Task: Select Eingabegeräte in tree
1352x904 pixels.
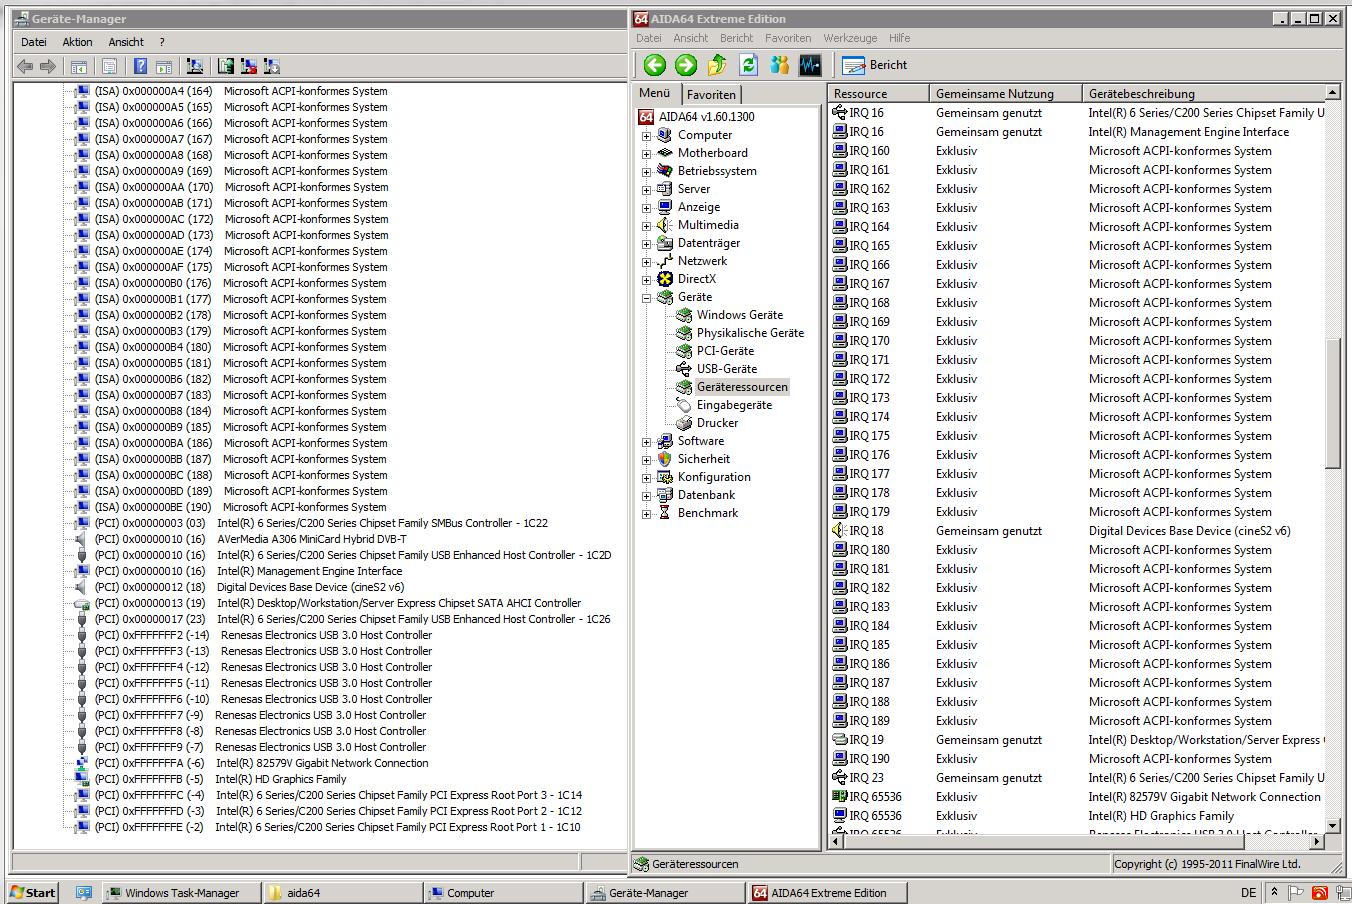Action: (x=734, y=405)
